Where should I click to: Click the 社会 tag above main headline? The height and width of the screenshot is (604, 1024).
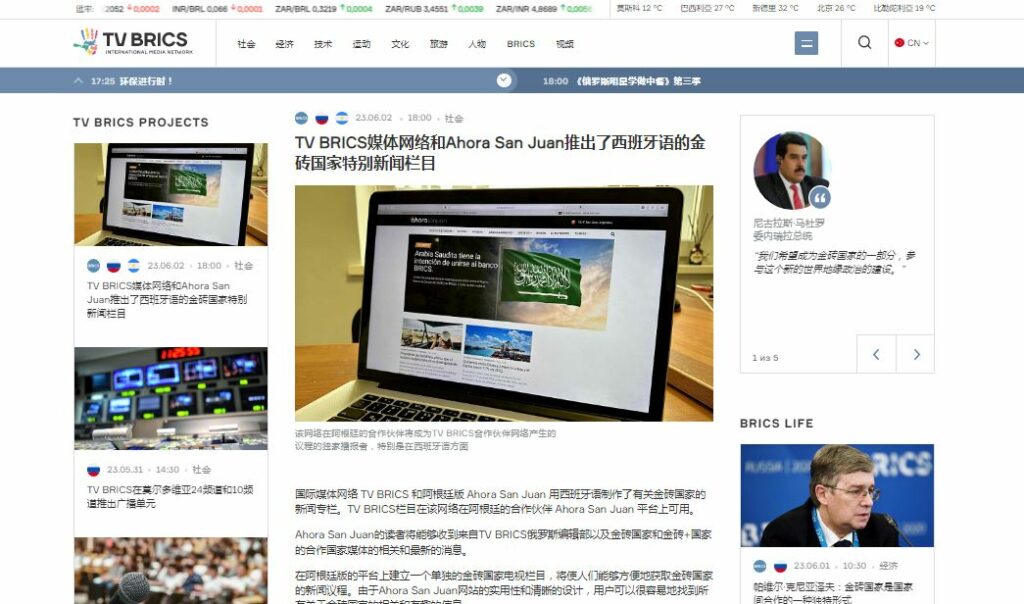(454, 118)
